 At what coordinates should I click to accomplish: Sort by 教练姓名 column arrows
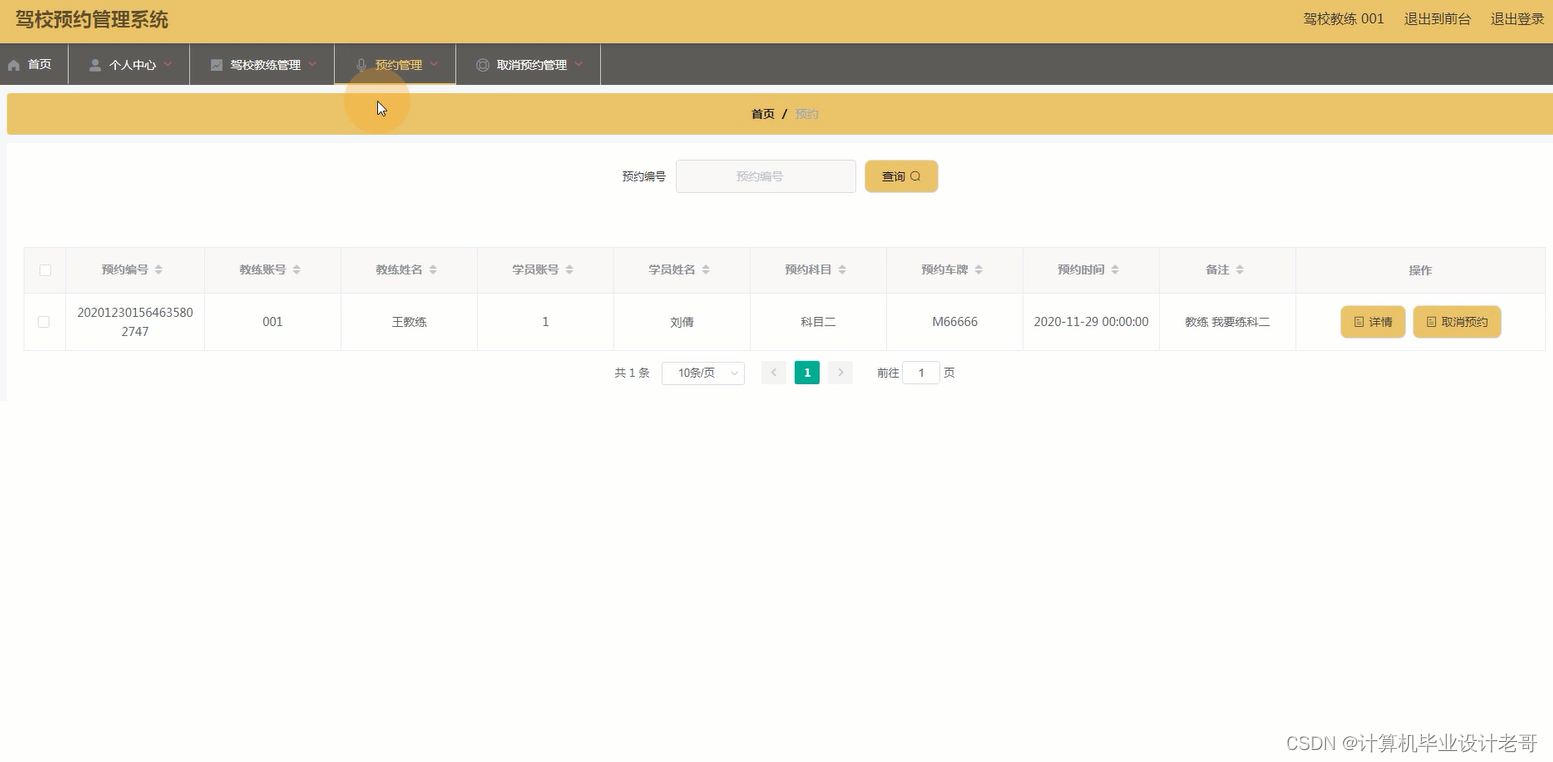click(x=433, y=270)
